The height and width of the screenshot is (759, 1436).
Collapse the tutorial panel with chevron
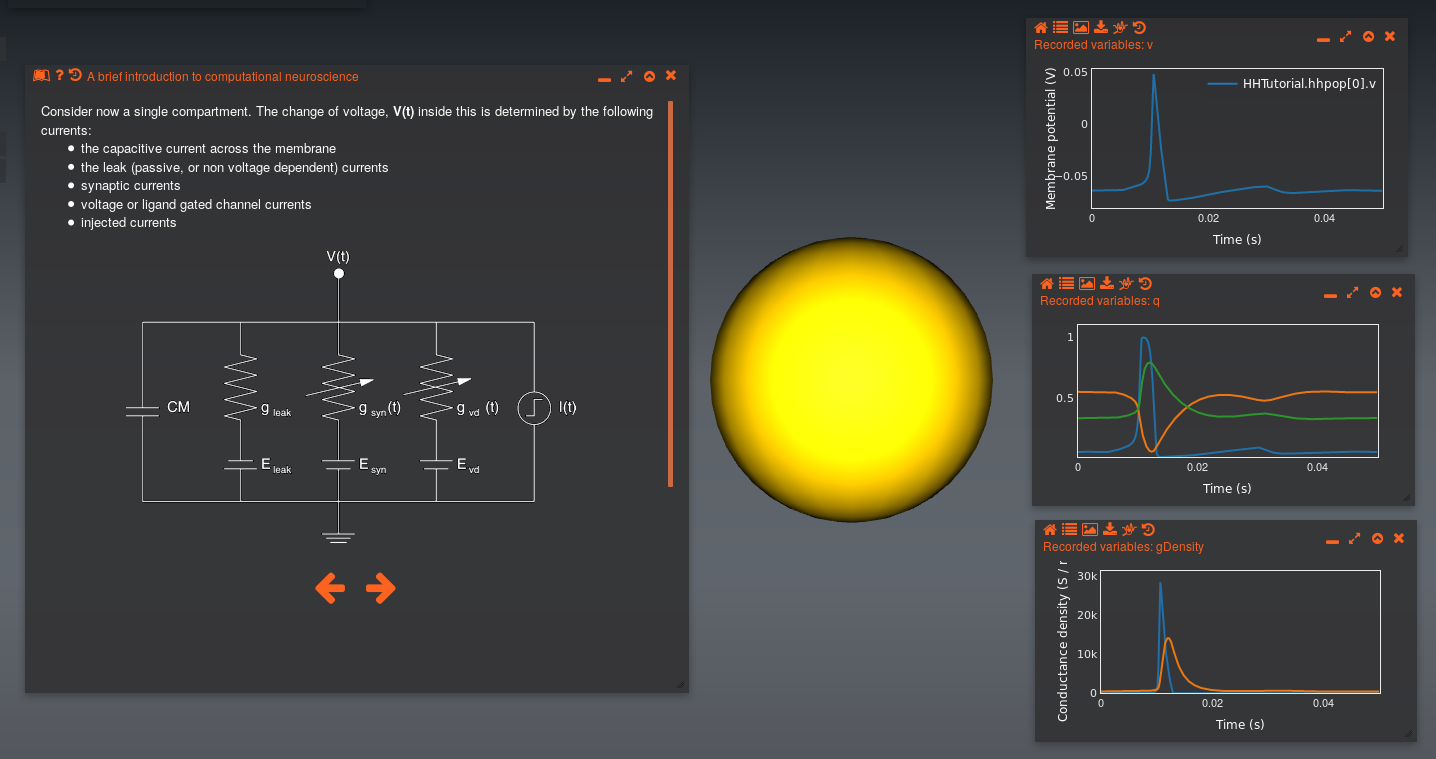click(x=649, y=76)
